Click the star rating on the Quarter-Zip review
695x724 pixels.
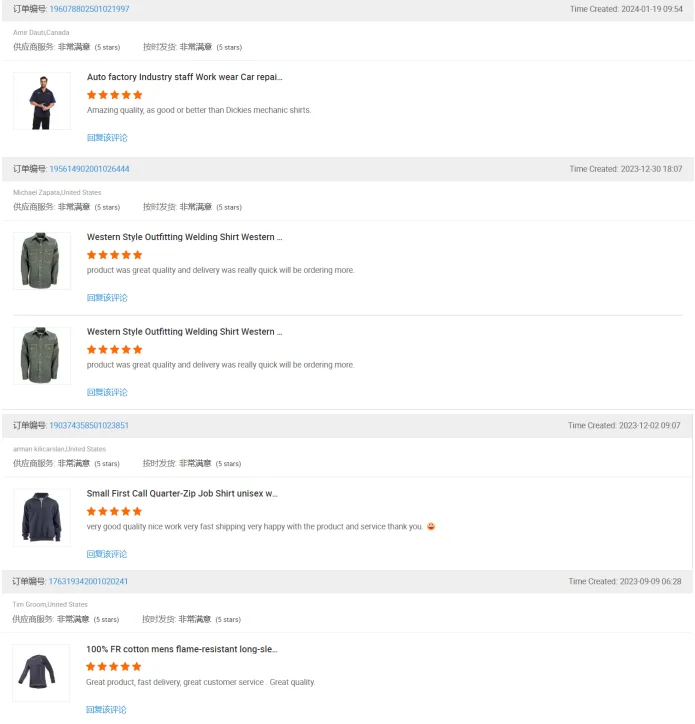pyautogui.click(x=114, y=511)
